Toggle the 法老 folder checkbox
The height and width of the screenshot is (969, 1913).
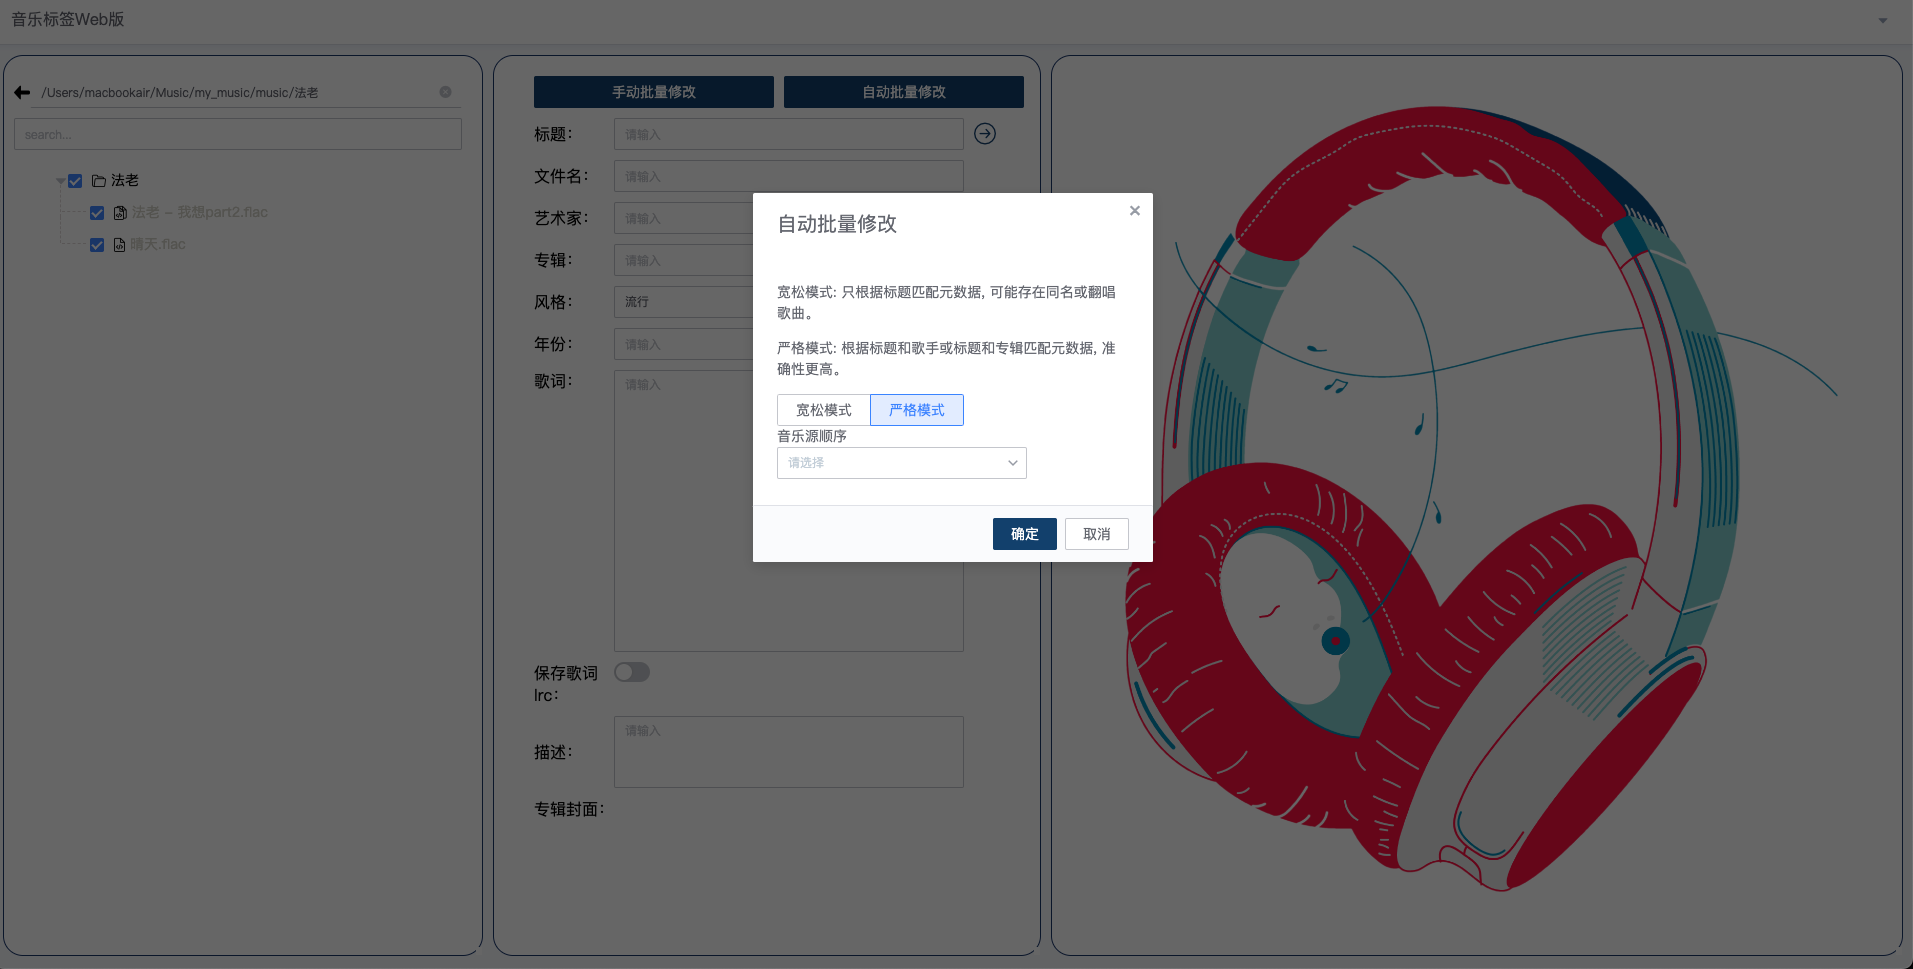[x=75, y=181]
